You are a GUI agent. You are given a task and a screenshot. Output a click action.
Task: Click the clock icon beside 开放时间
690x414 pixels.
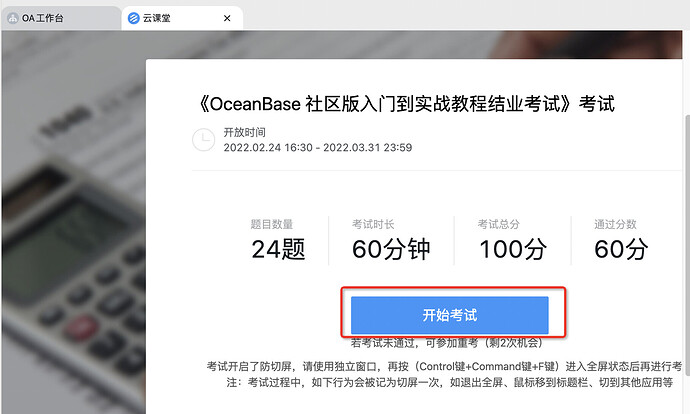(x=203, y=139)
